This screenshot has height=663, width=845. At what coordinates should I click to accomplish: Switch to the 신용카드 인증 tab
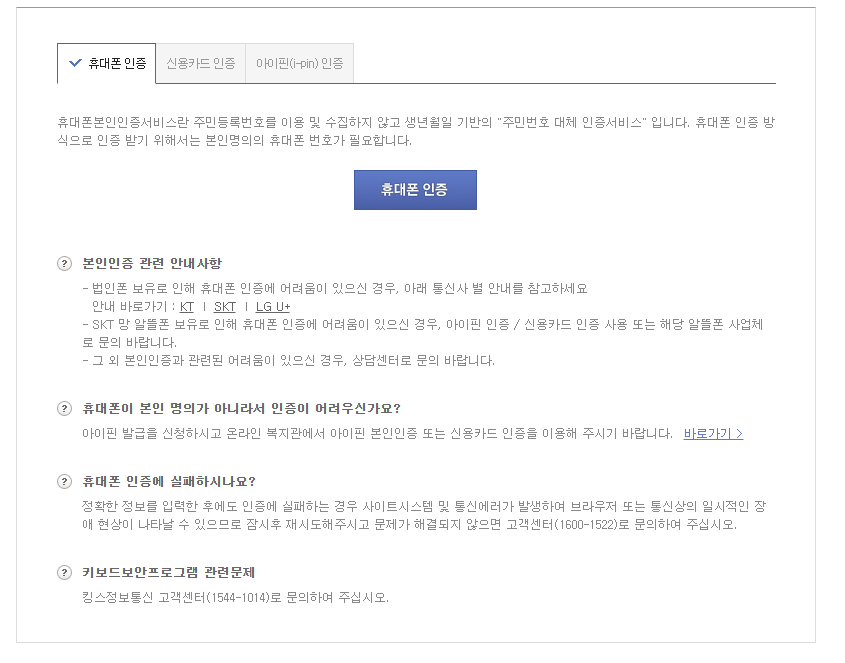[x=200, y=64]
